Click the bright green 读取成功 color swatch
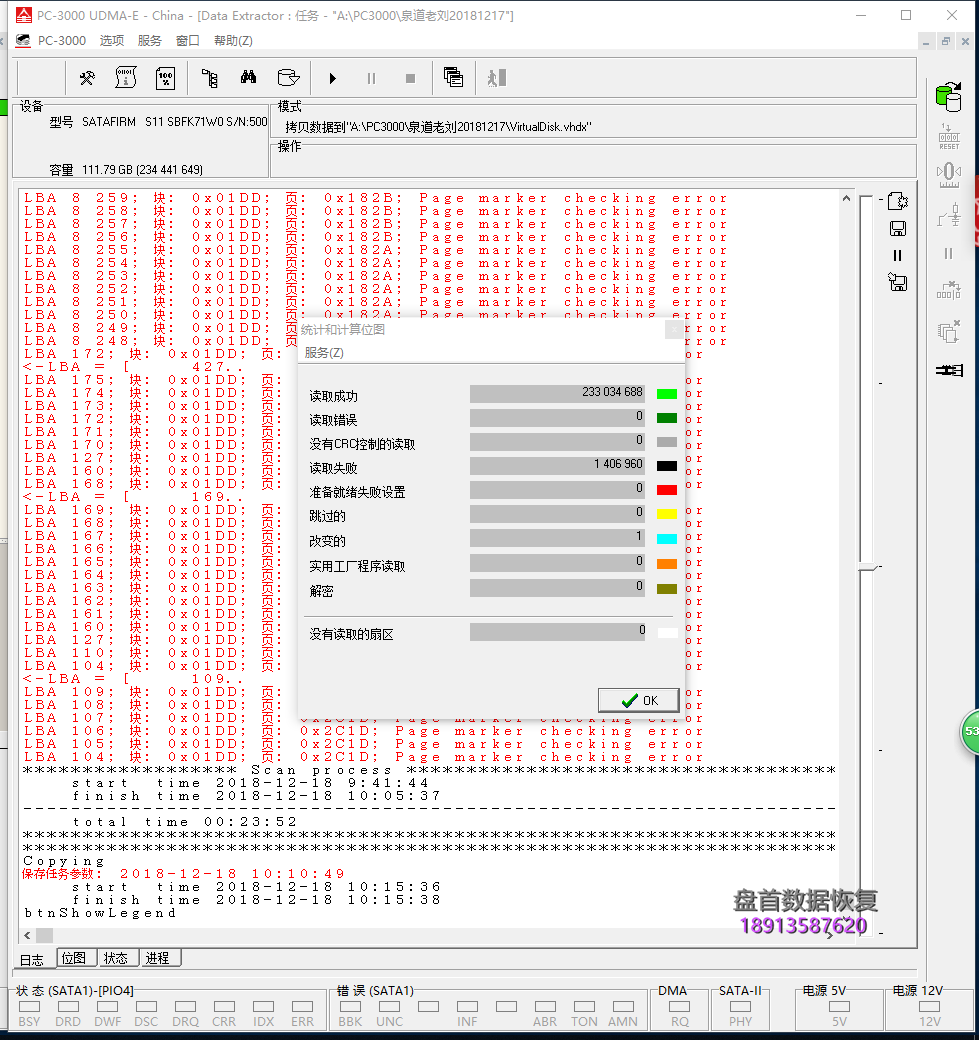979x1040 pixels. (x=667, y=394)
